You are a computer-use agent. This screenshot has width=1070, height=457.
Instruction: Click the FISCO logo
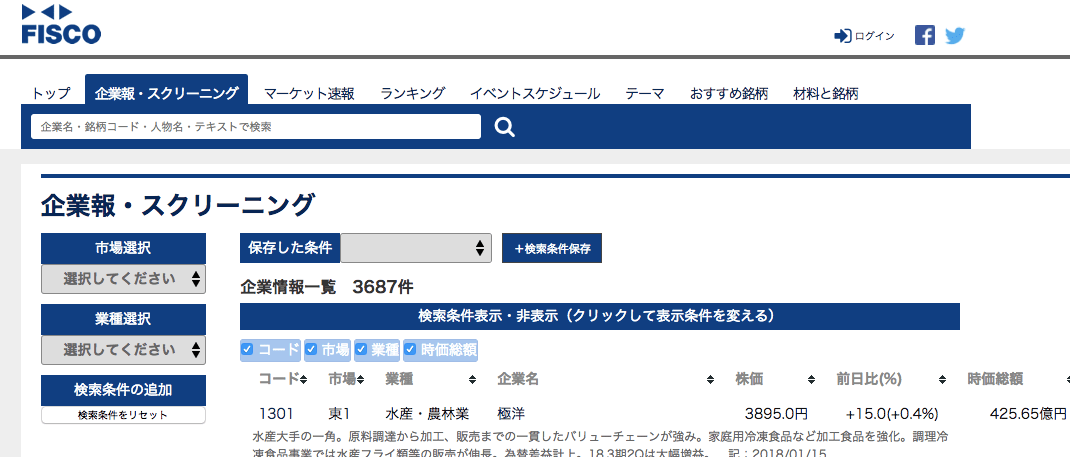[61, 25]
